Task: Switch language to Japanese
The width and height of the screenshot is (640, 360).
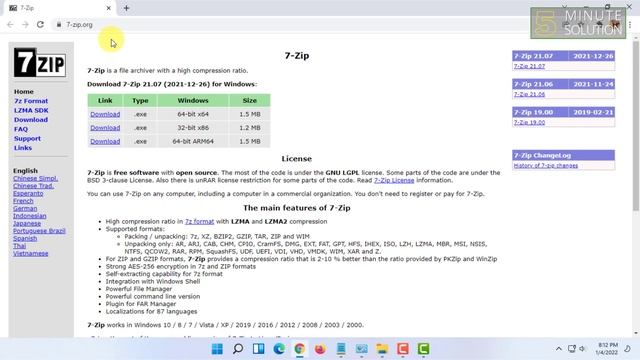Action: click(27, 224)
